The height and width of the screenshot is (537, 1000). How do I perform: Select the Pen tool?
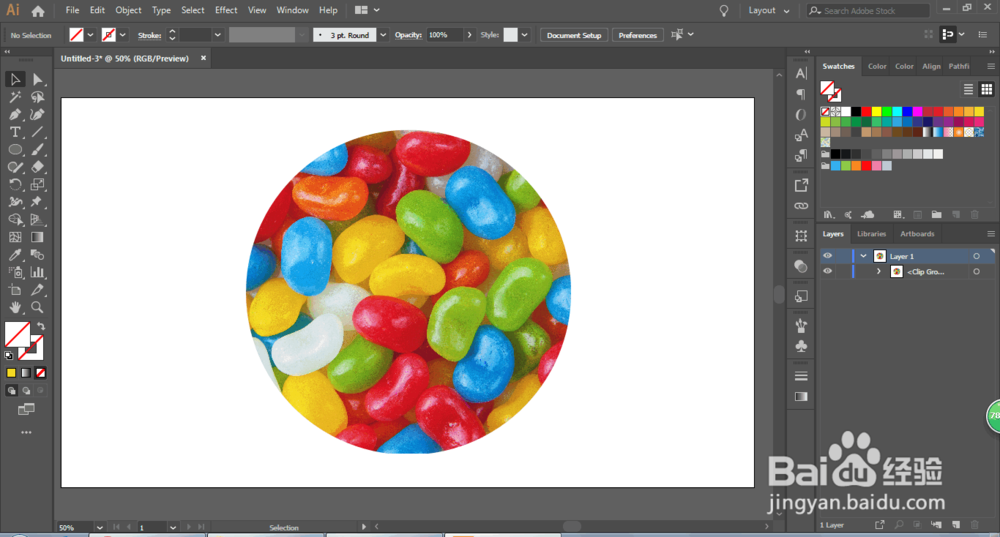coord(15,115)
